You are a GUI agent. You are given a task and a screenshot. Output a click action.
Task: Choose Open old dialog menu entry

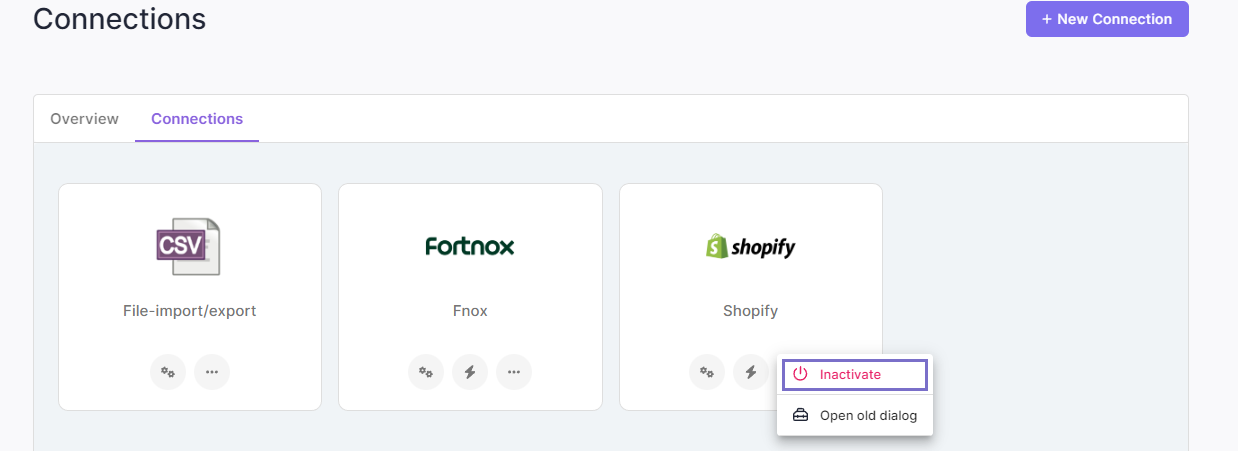(x=855, y=415)
